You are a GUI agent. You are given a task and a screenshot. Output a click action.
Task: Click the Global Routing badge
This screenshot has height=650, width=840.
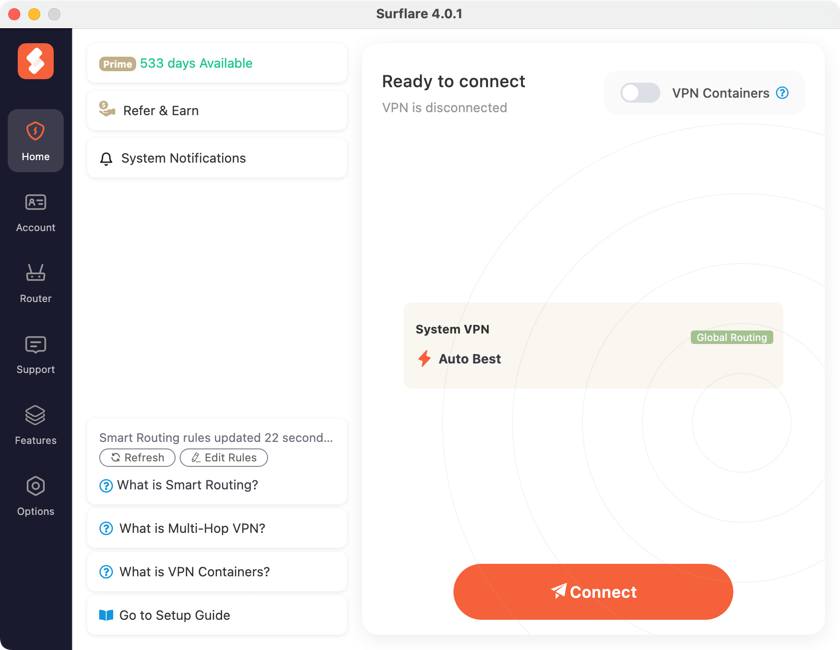coord(732,337)
